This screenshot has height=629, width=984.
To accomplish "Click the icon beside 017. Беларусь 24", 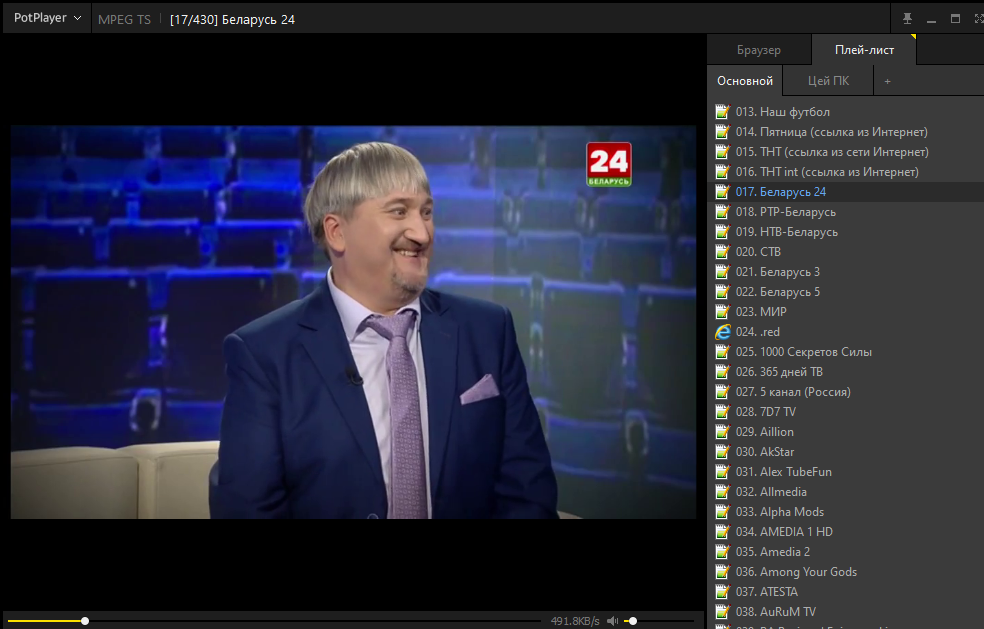I will 723,191.
